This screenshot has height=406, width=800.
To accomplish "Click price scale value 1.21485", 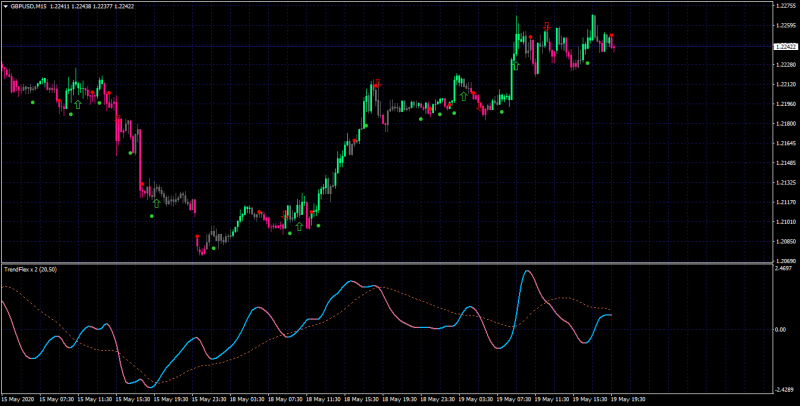I will point(785,163).
